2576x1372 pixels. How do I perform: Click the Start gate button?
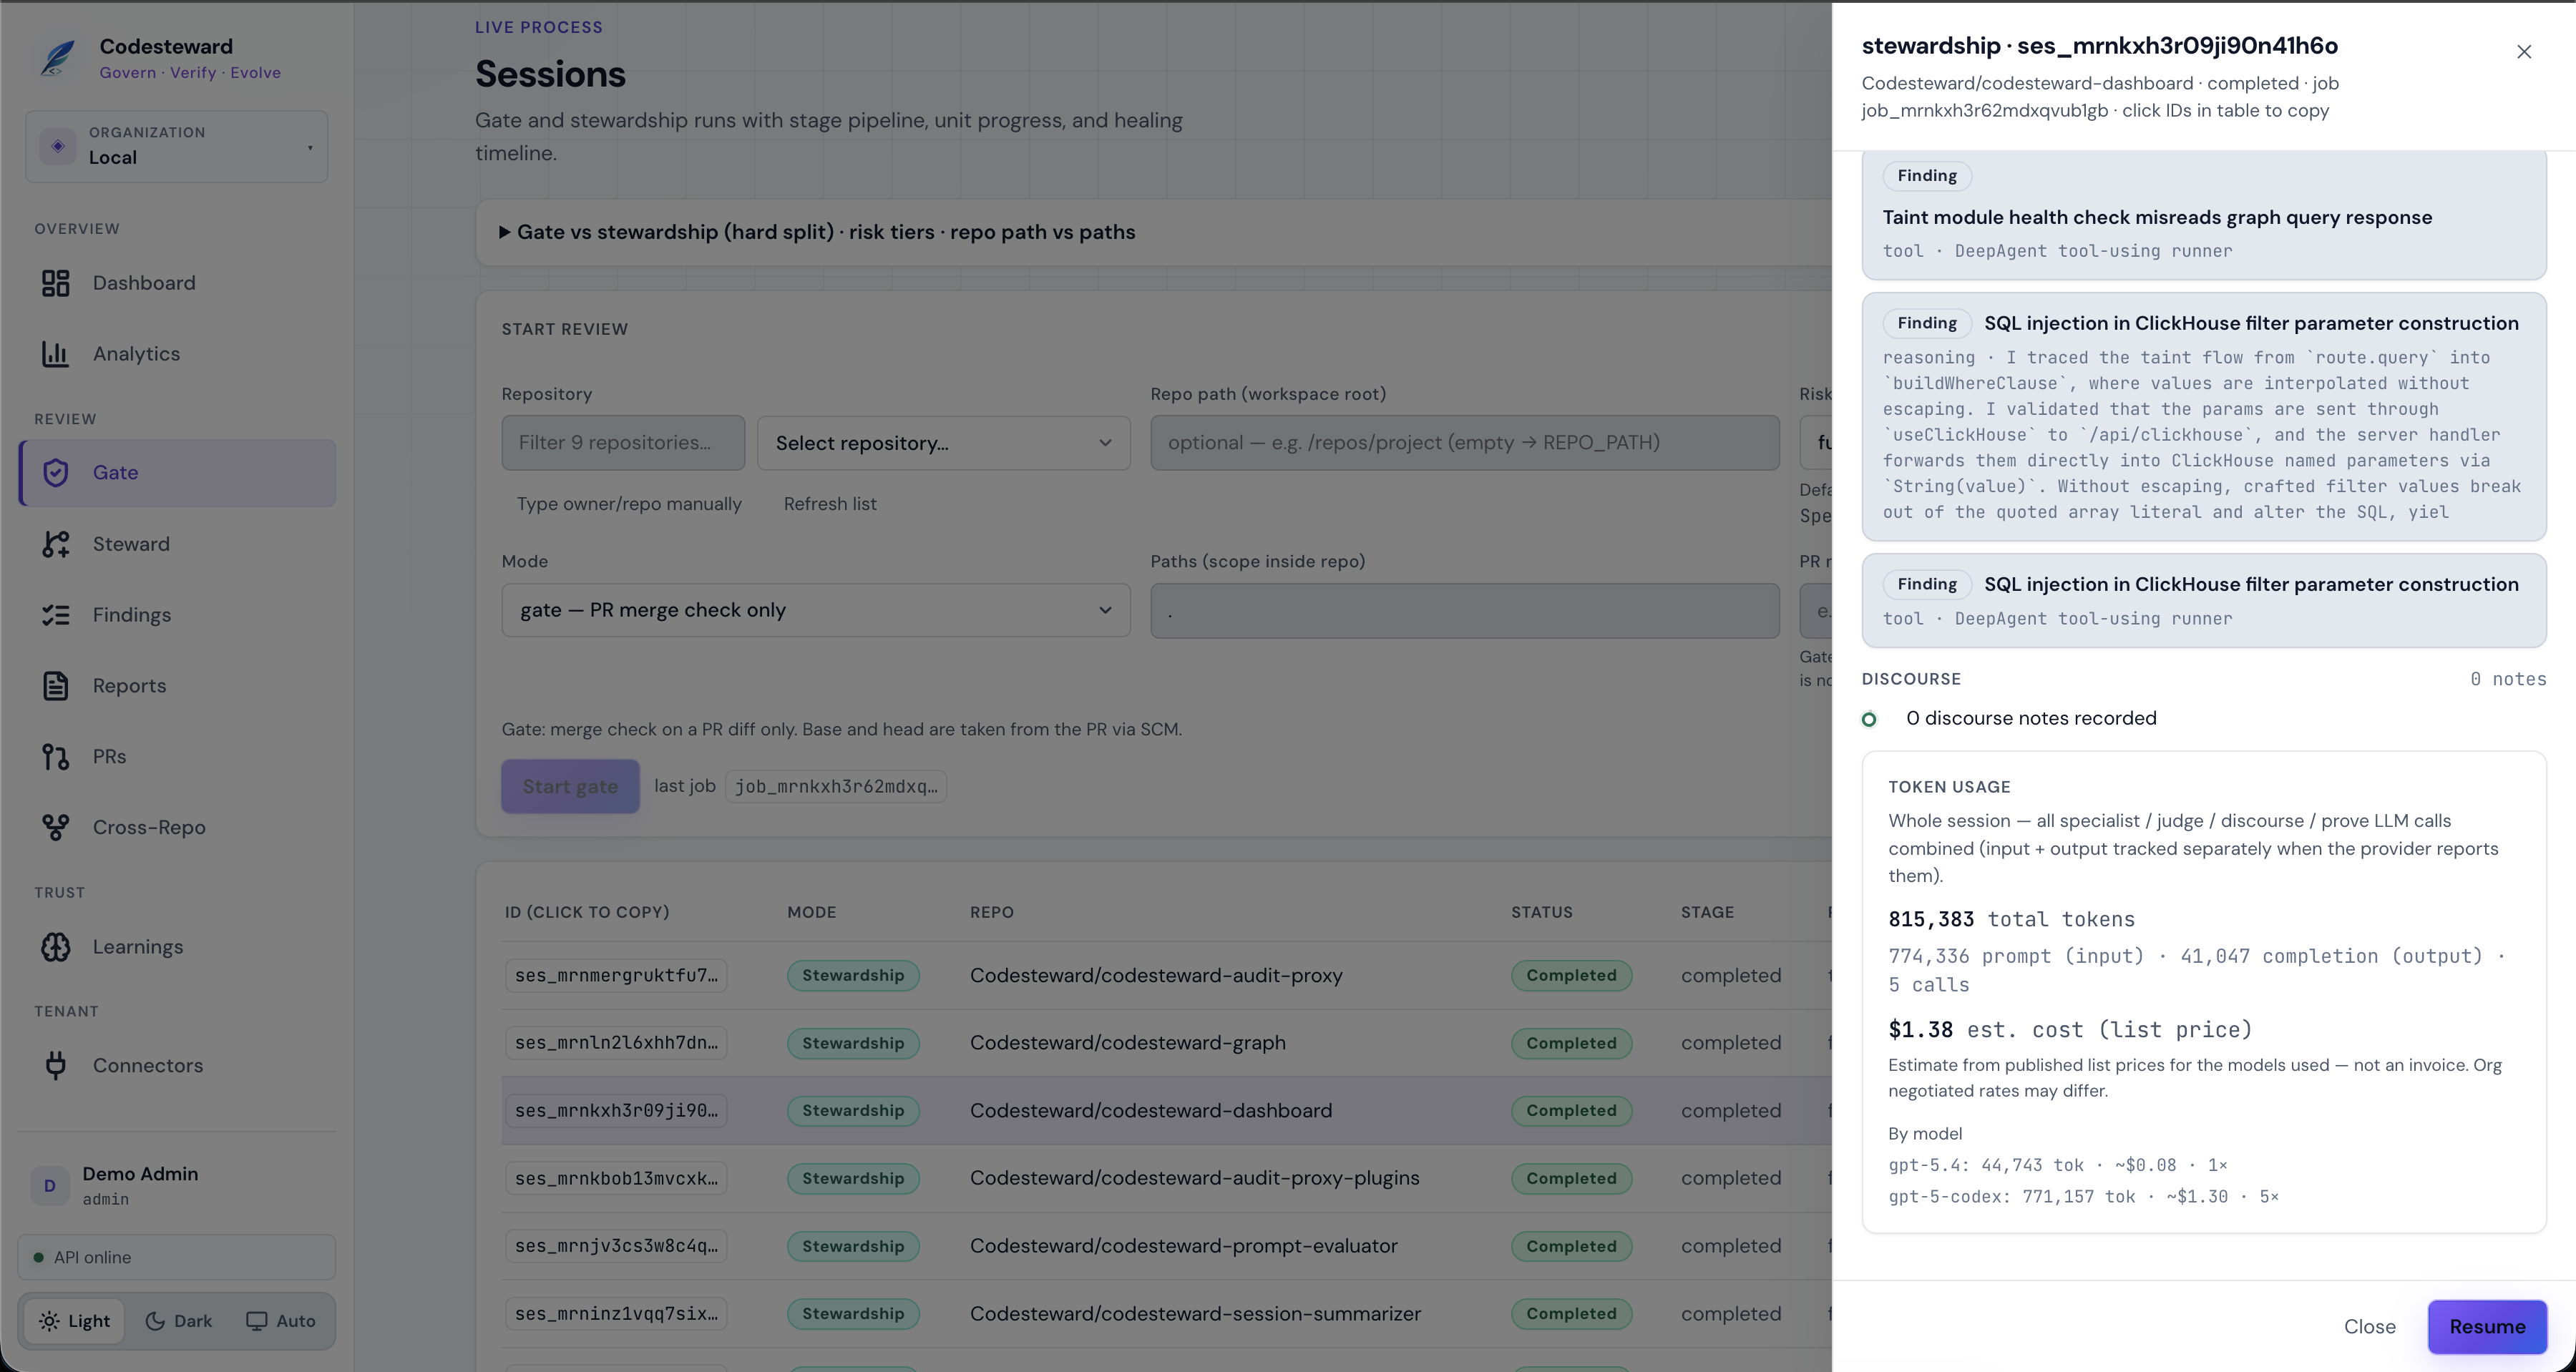coord(570,787)
